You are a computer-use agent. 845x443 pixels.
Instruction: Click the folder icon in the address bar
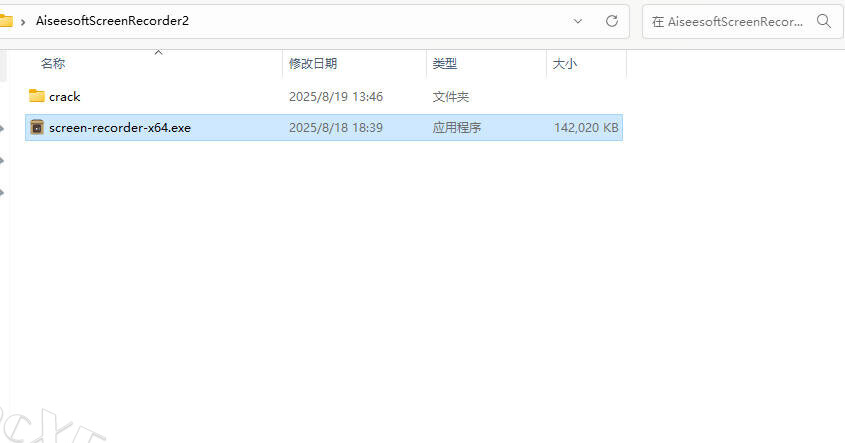point(6,21)
